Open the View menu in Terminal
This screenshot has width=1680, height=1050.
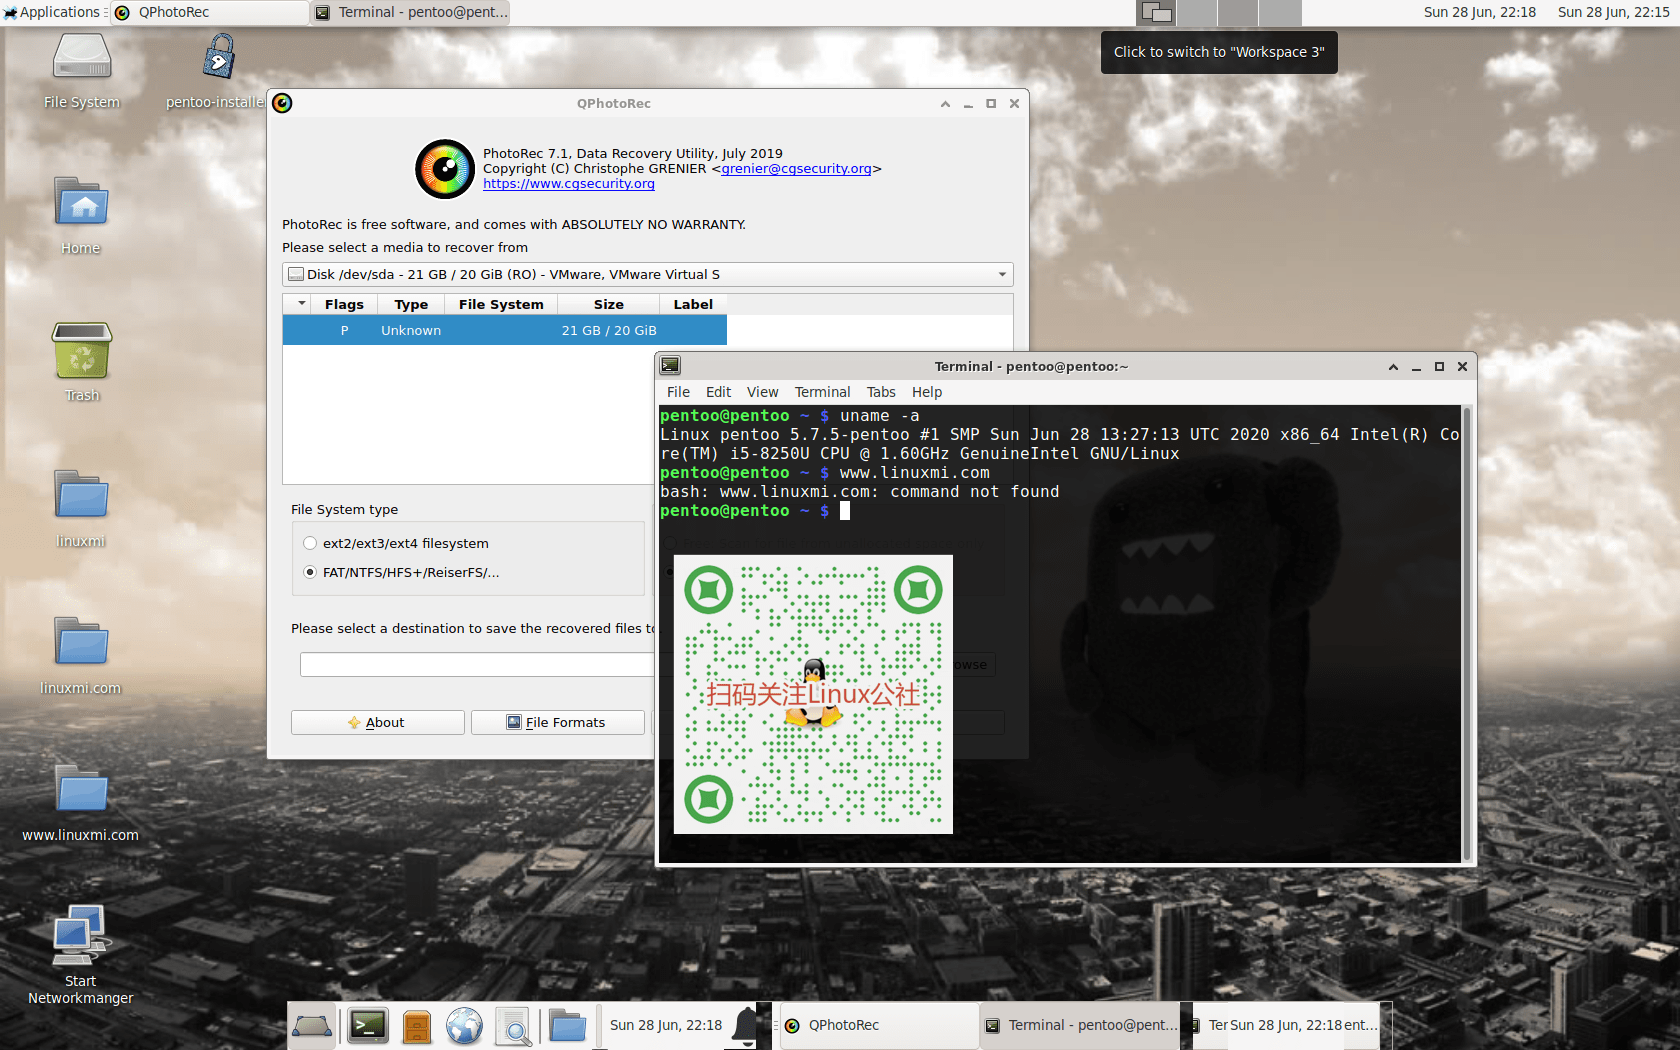(762, 392)
